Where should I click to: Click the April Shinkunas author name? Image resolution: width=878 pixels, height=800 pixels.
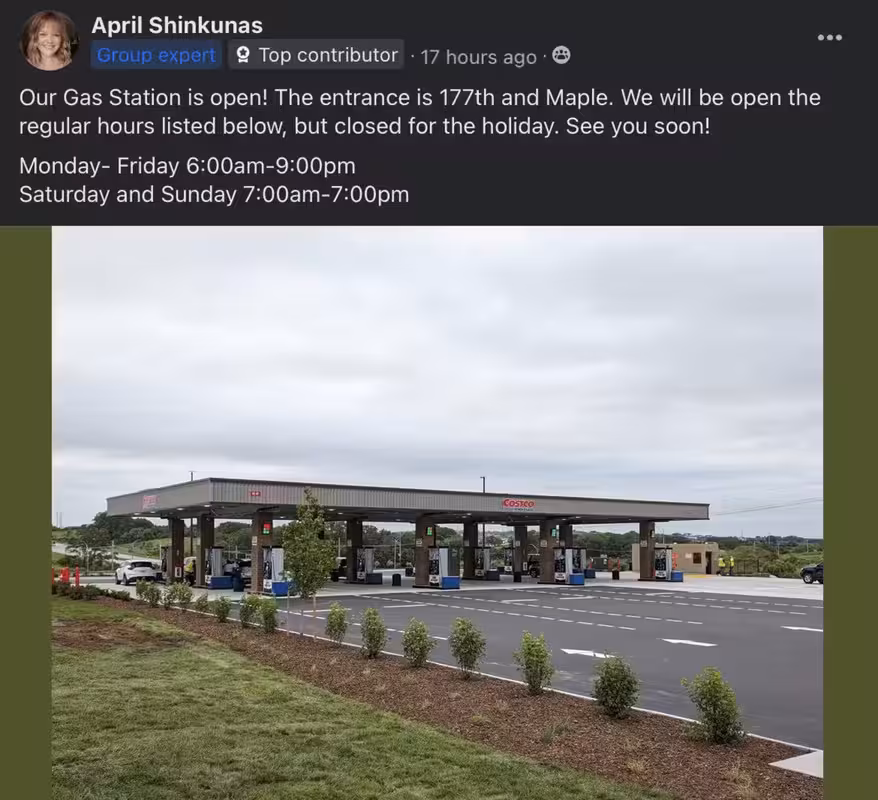tap(177, 25)
